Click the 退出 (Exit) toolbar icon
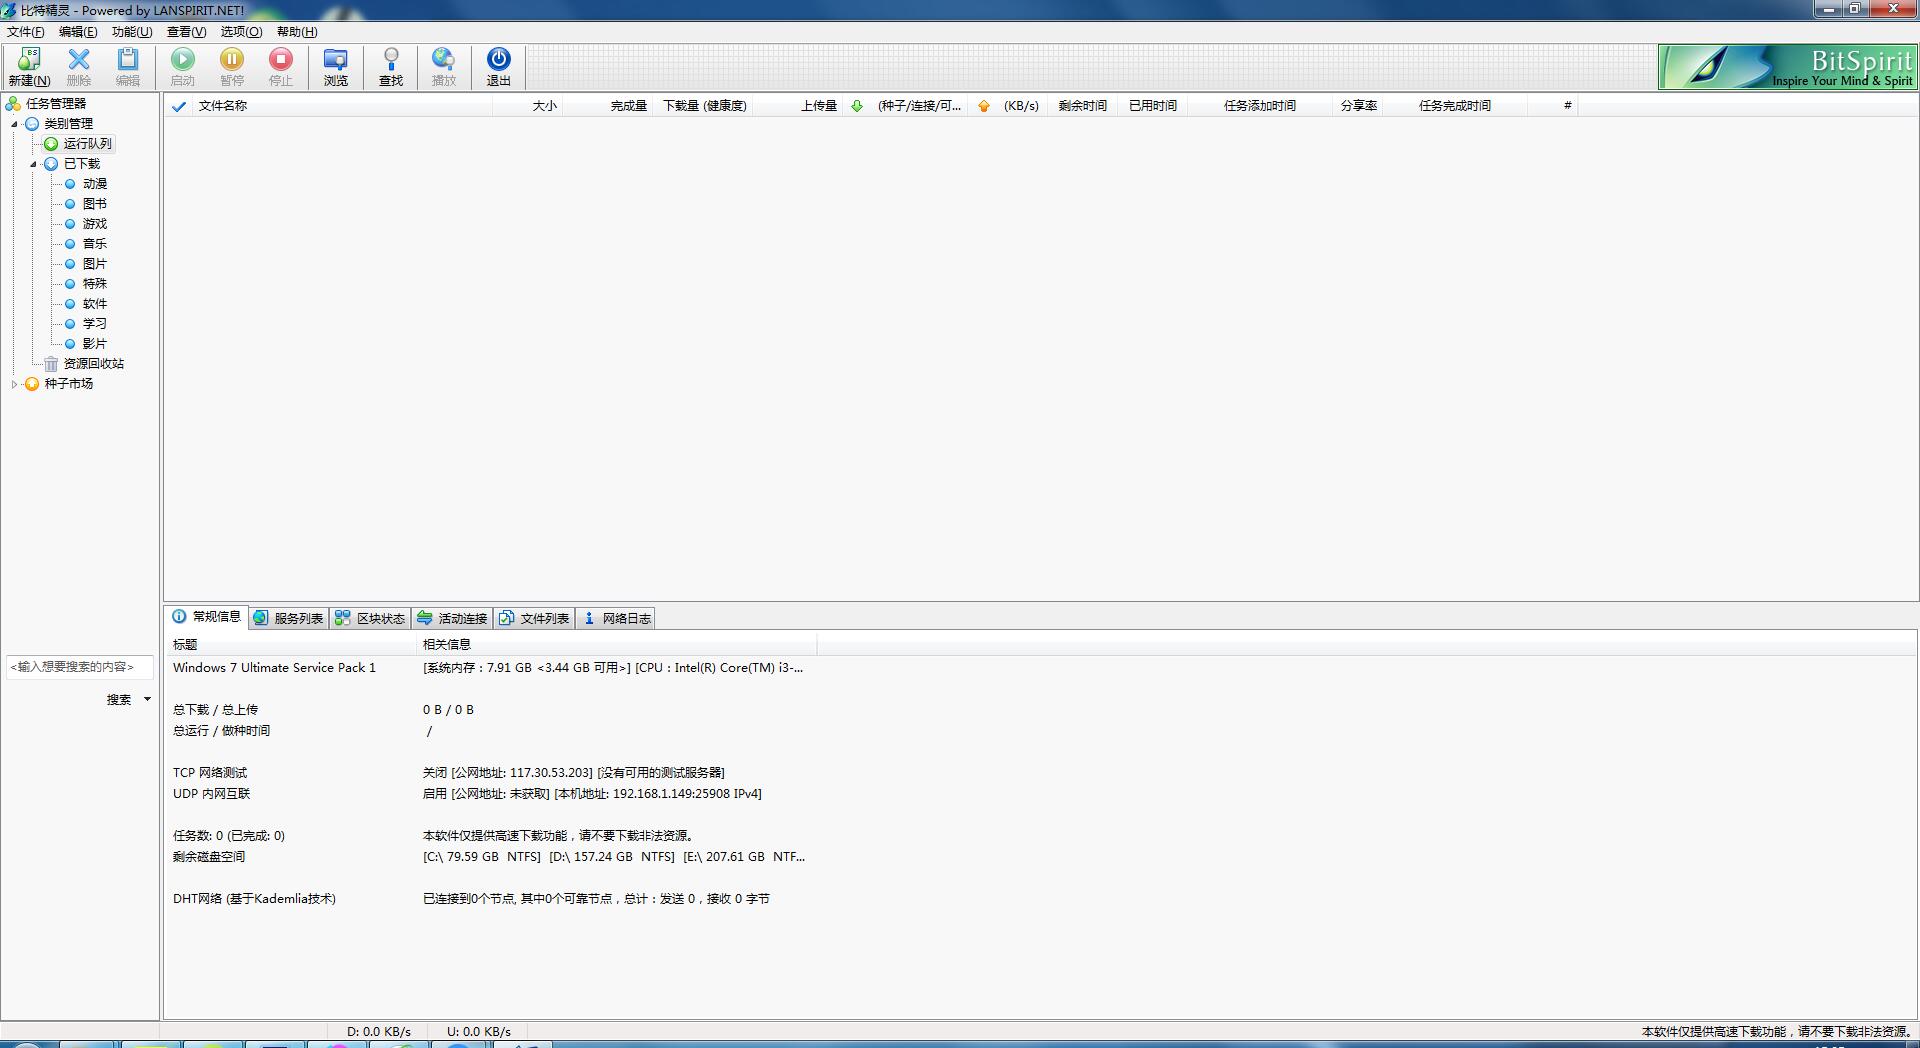Image resolution: width=1920 pixels, height=1048 pixels. pyautogui.click(x=498, y=66)
